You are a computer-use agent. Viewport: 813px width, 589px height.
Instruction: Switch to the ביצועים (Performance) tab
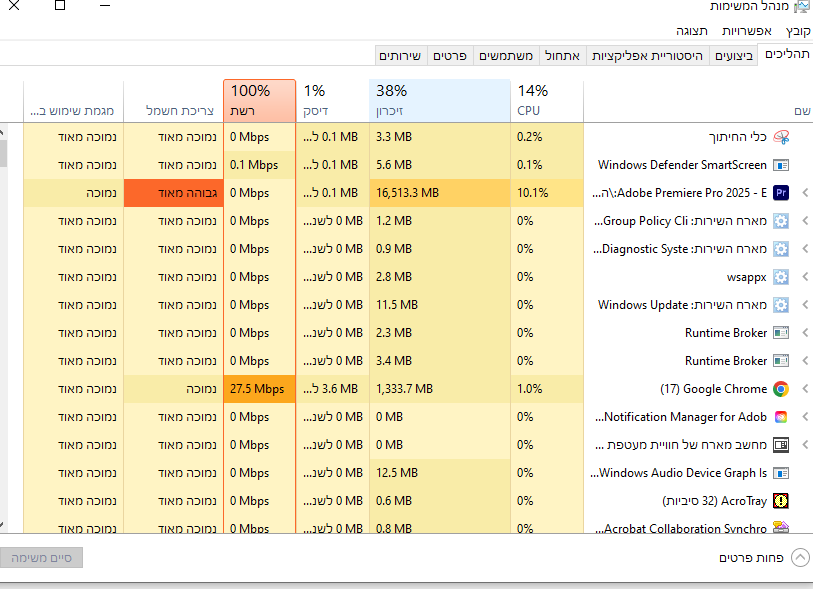[x=734, y=56]
